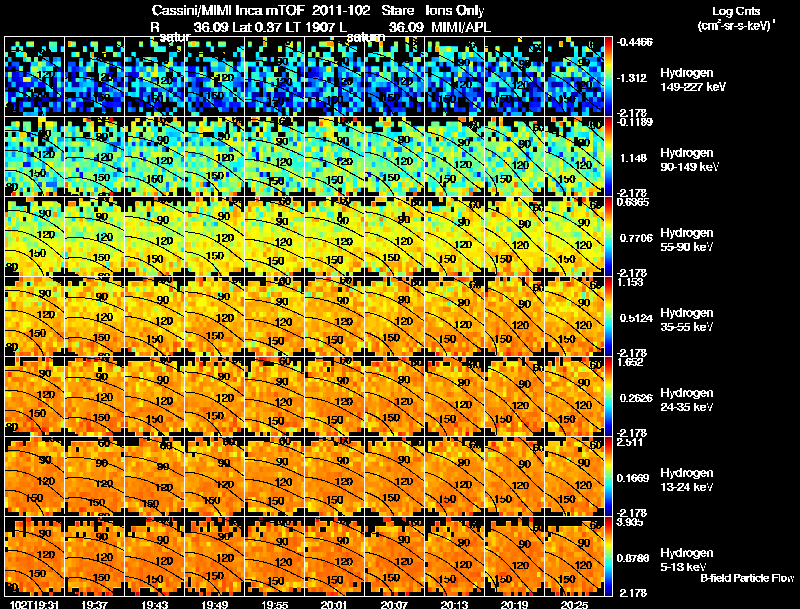The height and width of the screenshot is (609, 800).
Task: Click the '1.148' colorbar value
Action: 634,158
